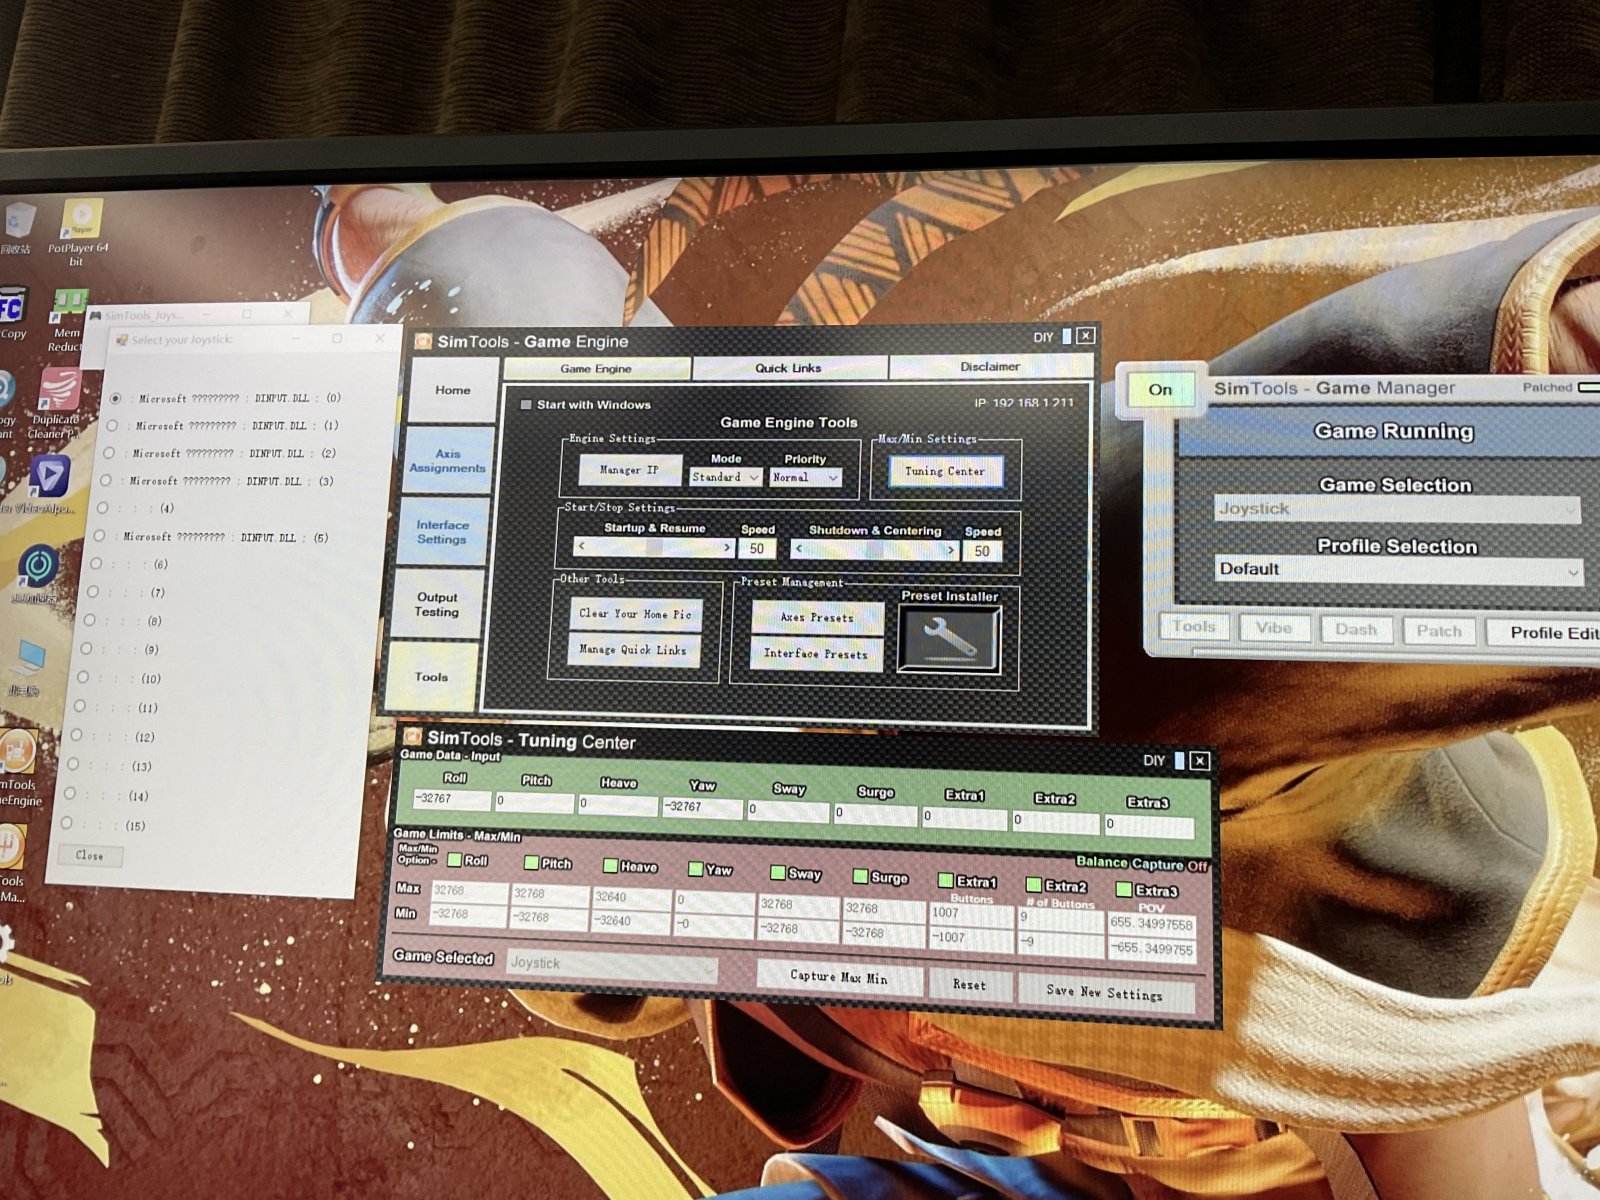Viewport: 1600px width, 1200px height.
Task: Open the Recycle Bin desktop icon
Action: (17, 229)
